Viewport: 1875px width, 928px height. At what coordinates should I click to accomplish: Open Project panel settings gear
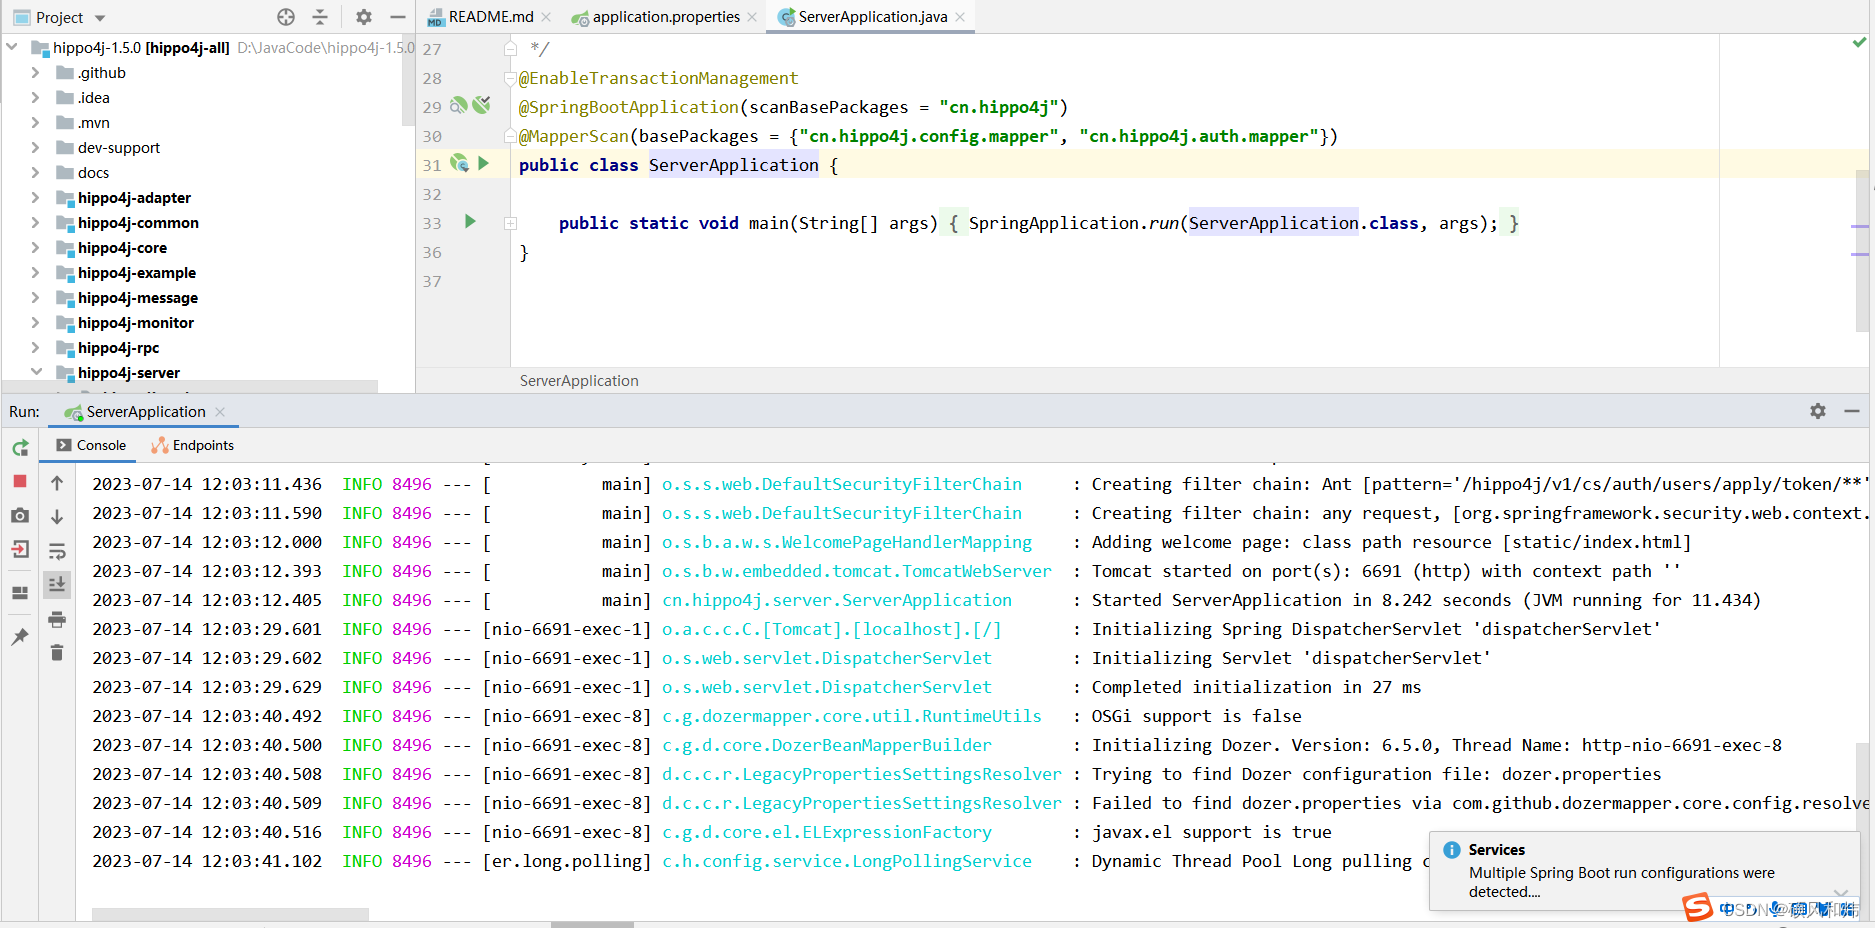point(364,17)
